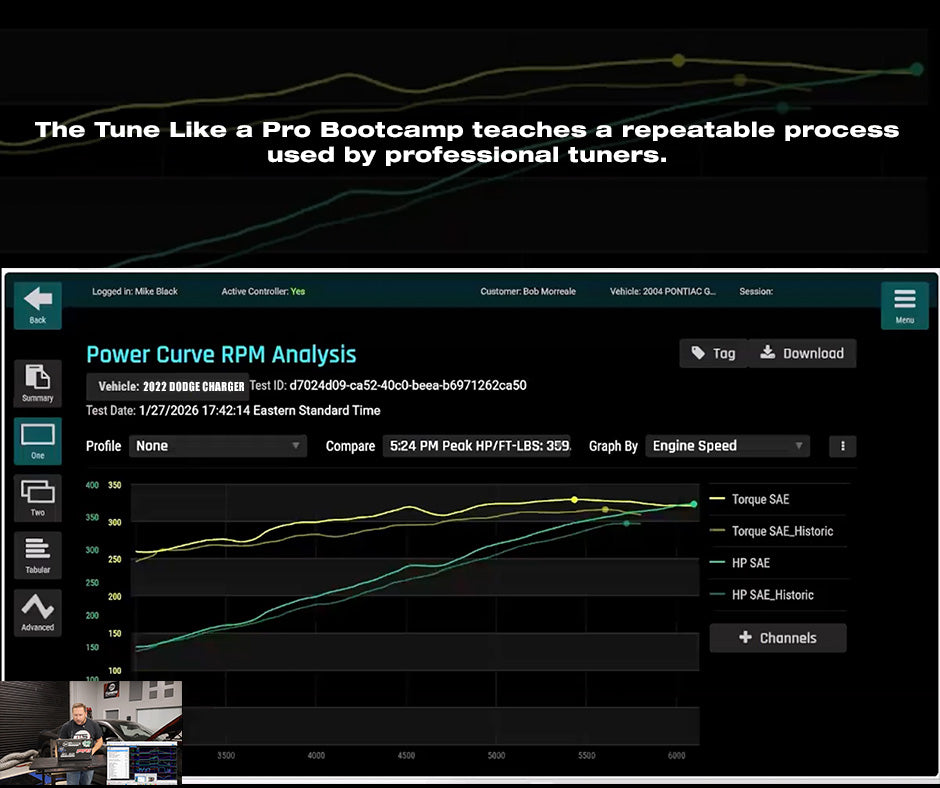Open the Profile dropdown set to None
Viewport: 940px width, 788px height.
218,446
